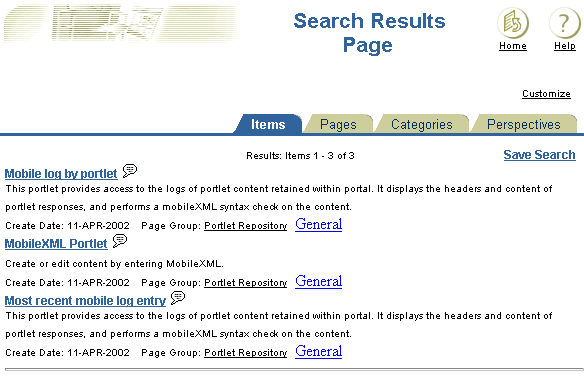Click the Help question mark icon
The image size is (584, 376).
pos(564,23)
